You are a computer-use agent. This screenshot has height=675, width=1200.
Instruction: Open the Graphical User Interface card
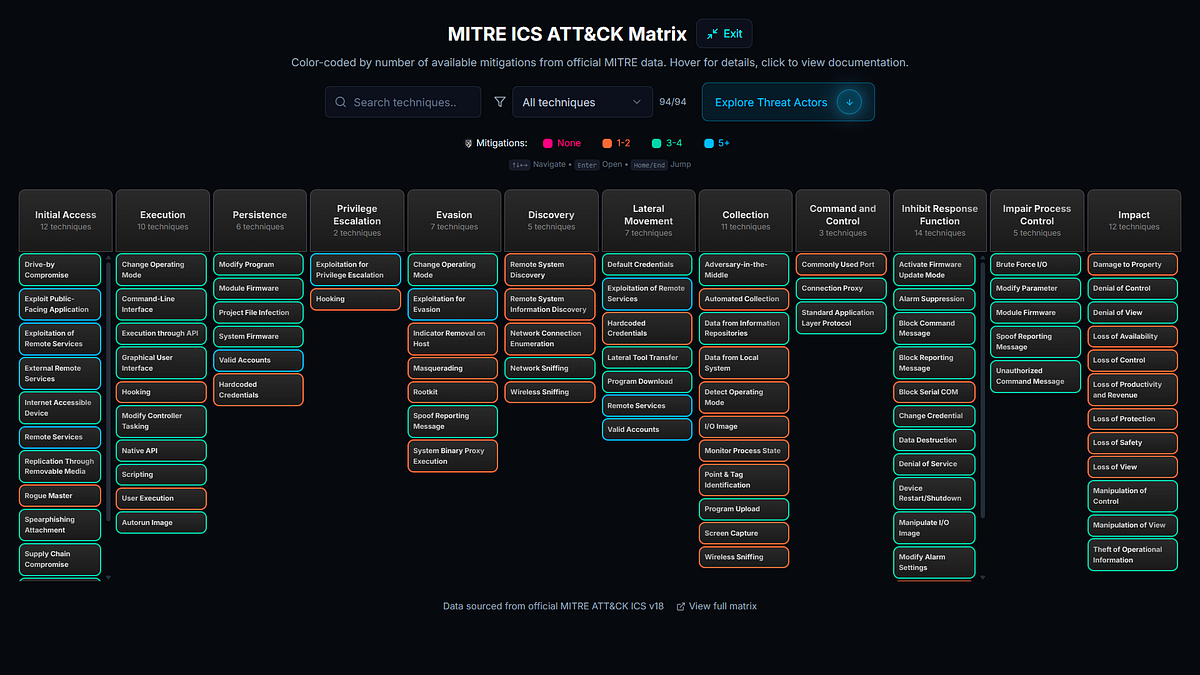pyautogui.click(x=162, y=362)
